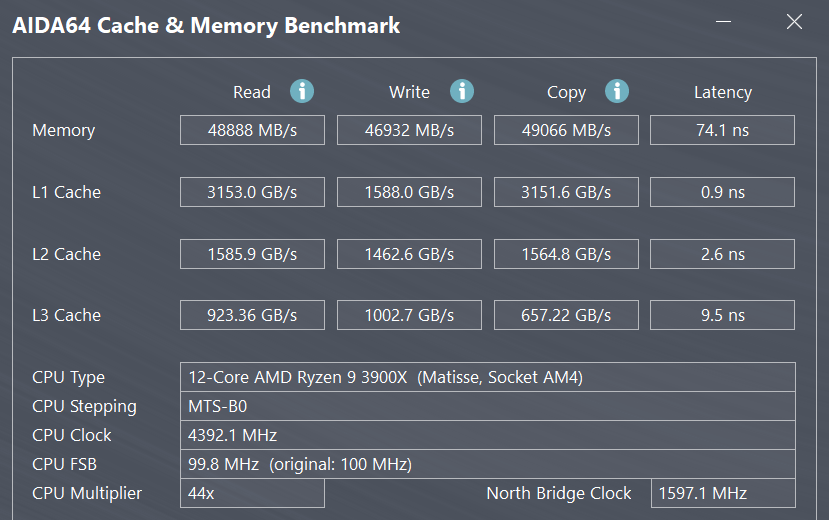The width and height of the screenshot is (829, 520).
Task: Select the Memory Write result field
Action: [x=409, y=130]
